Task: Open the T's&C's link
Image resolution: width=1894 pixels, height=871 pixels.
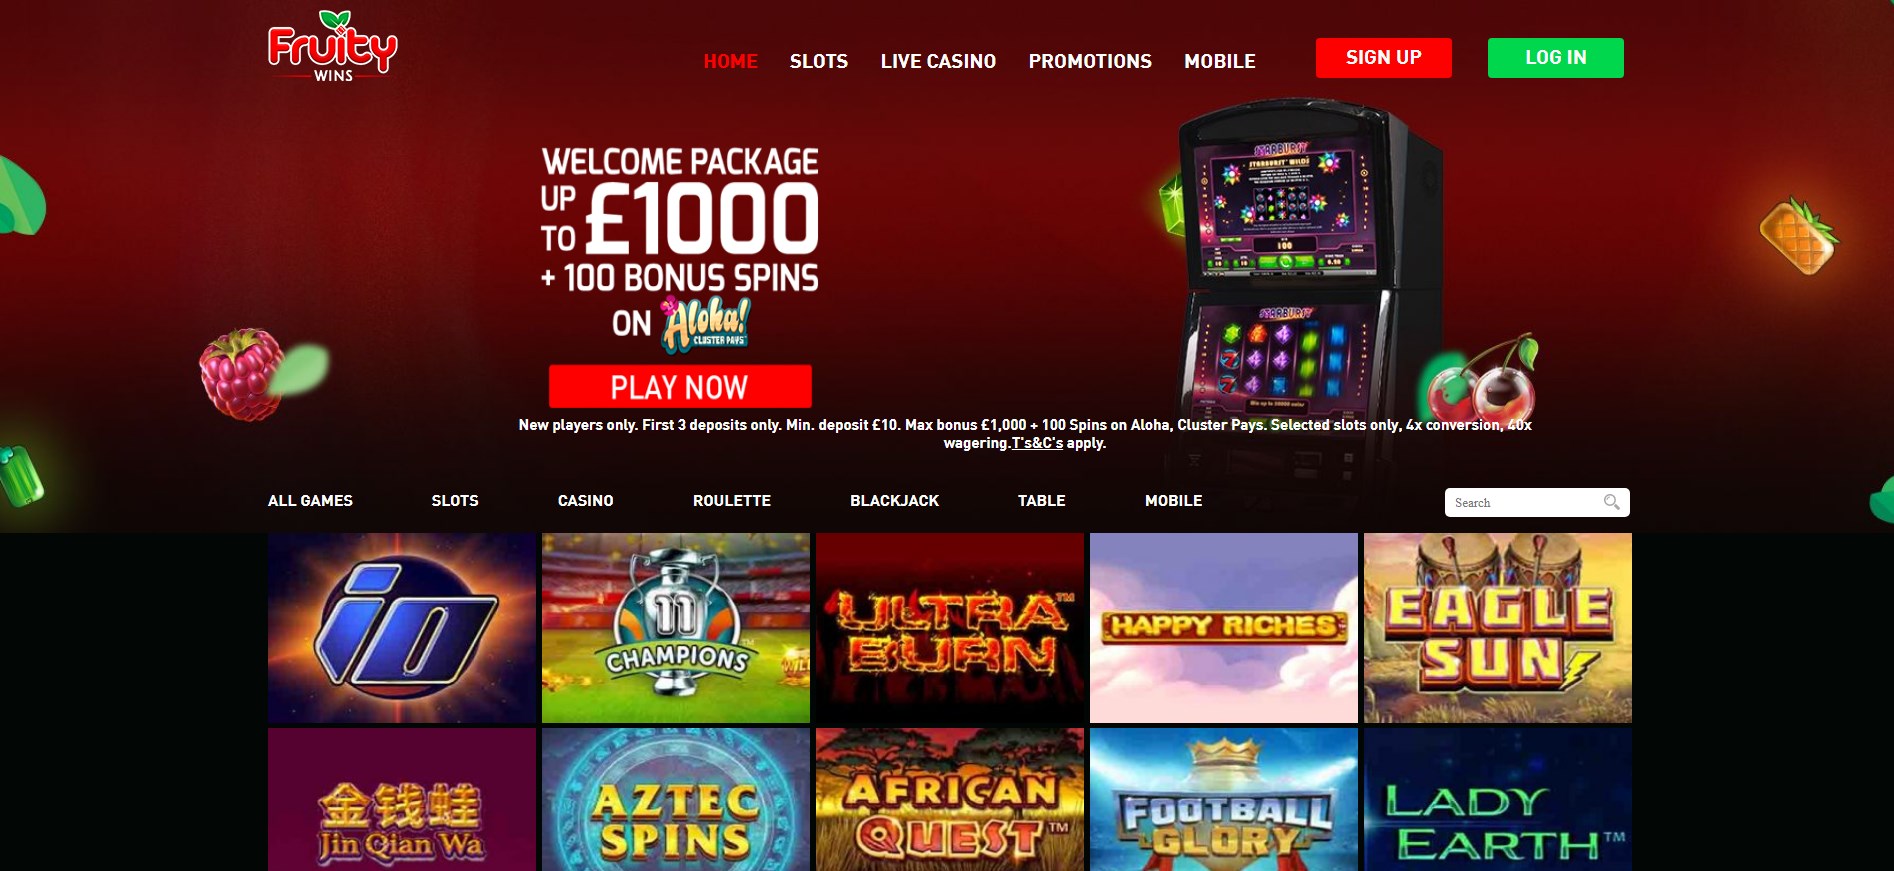Action: click(1037, 443)
